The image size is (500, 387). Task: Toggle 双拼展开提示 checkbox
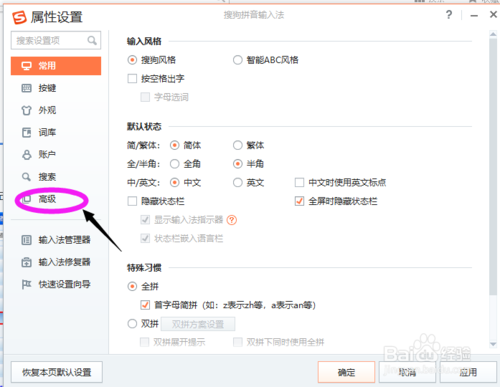(145, 342)
